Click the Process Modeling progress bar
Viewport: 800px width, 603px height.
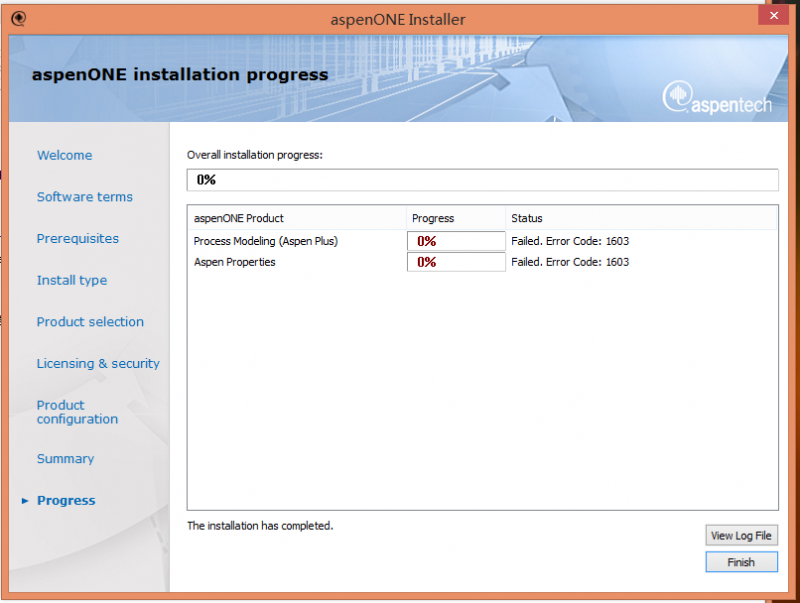coord(456,241)
